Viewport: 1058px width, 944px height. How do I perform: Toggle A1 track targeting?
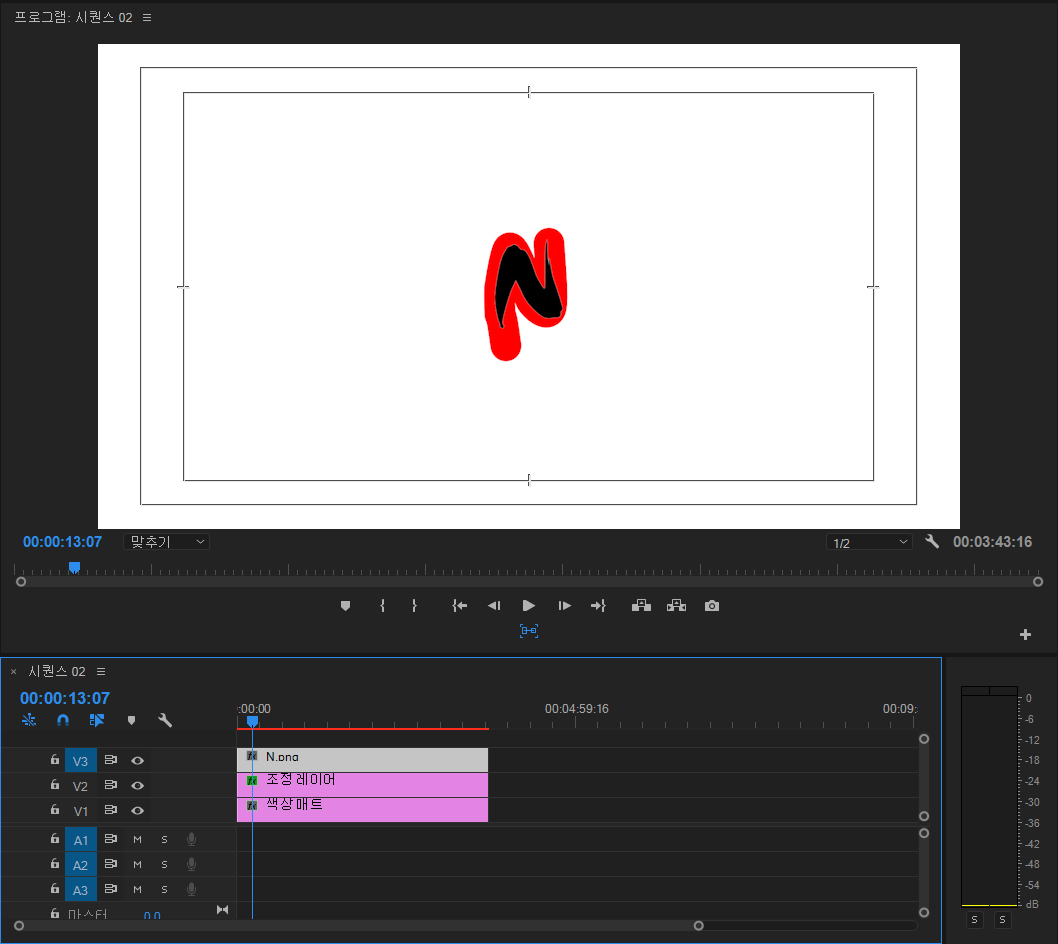80,839
